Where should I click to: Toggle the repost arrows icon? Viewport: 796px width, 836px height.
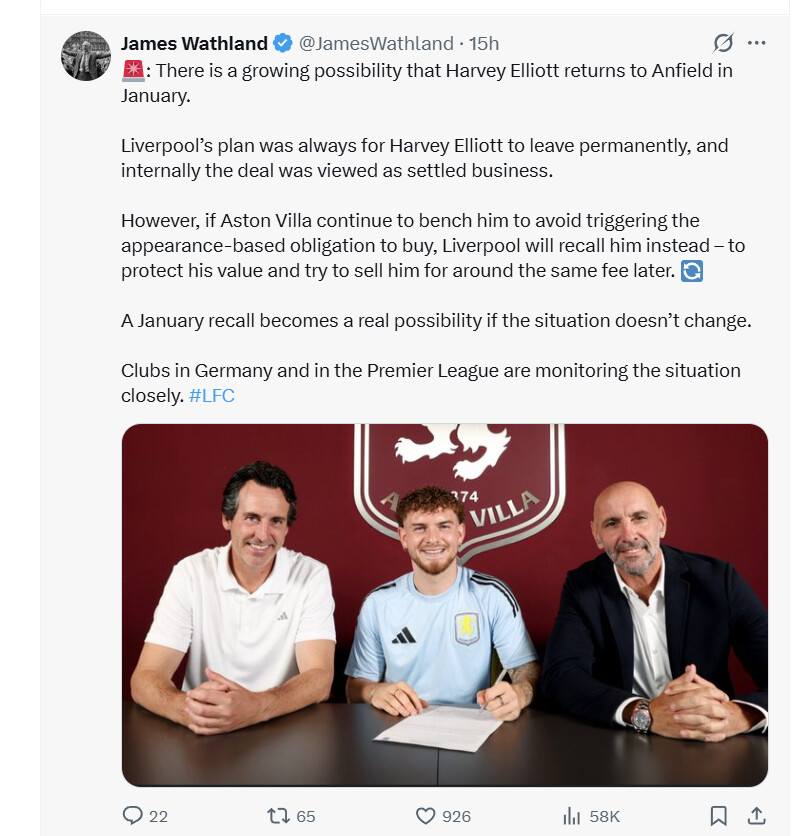tap(278, 816)
